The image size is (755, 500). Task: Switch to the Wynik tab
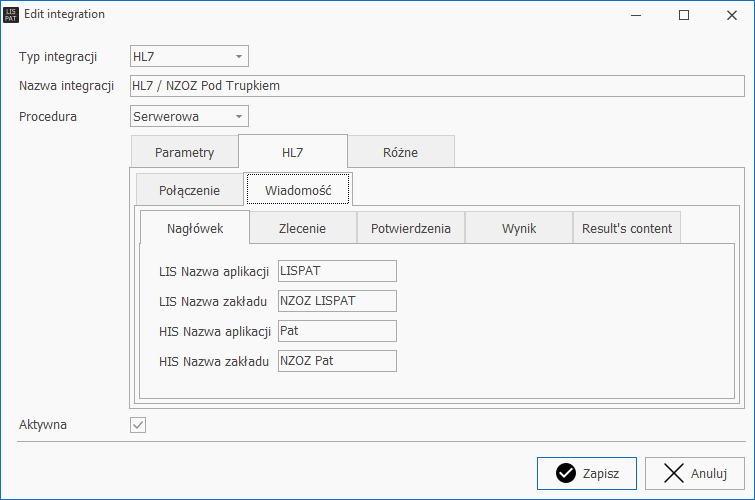[x=518, y=228]
